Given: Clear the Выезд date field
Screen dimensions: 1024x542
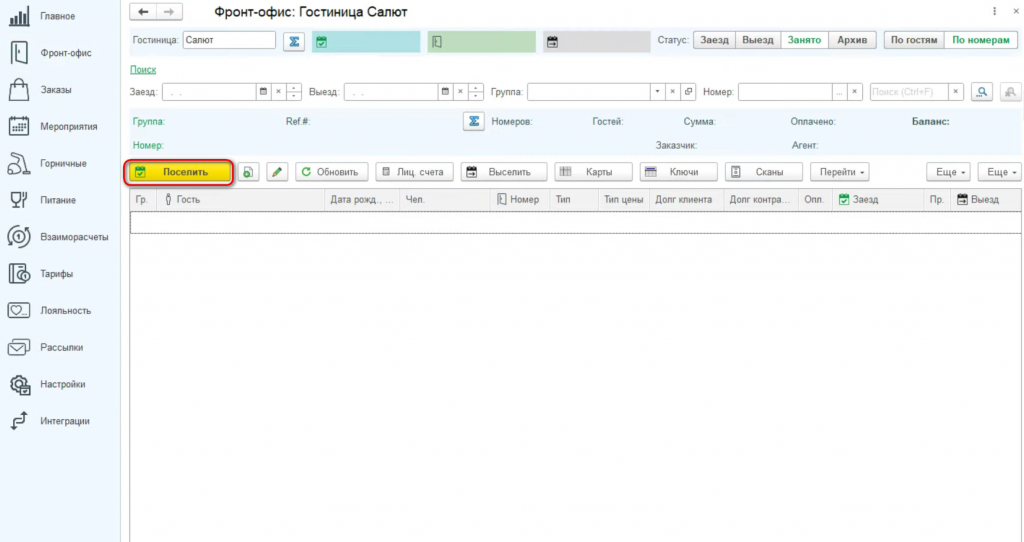Looking at the screenshot, I should pos(460,92).
